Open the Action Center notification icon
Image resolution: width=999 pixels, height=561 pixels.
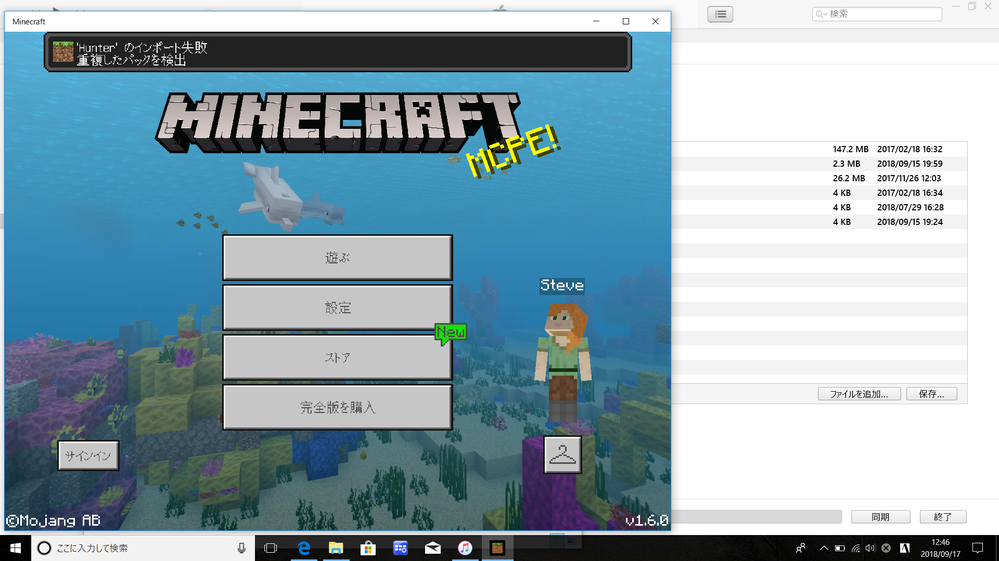click(977, 548)
